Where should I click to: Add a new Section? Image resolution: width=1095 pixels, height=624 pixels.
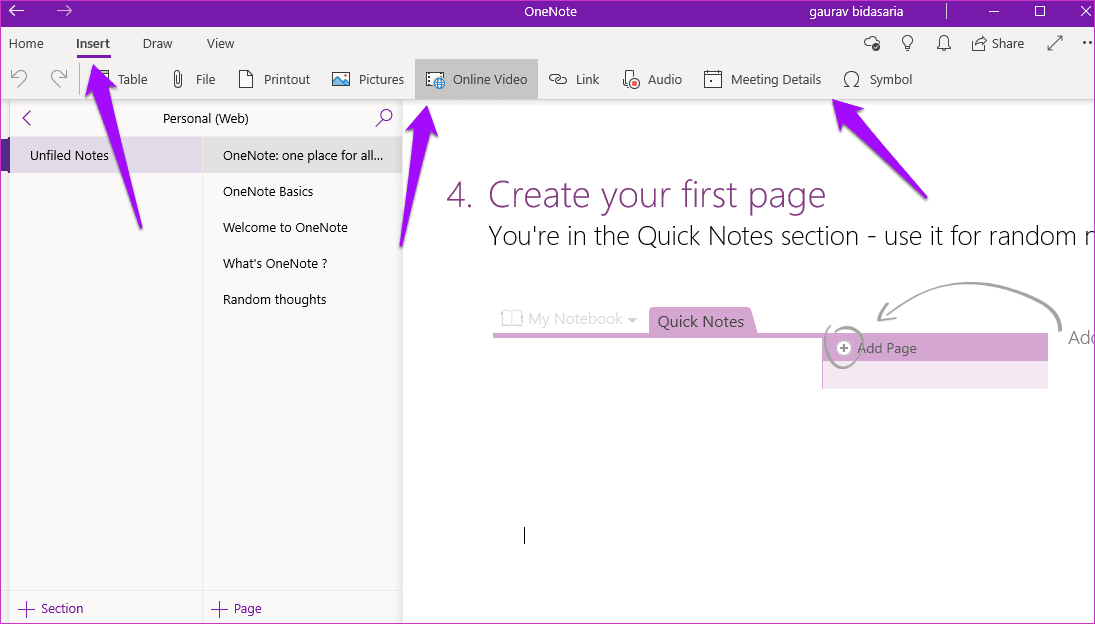[51, 609]
